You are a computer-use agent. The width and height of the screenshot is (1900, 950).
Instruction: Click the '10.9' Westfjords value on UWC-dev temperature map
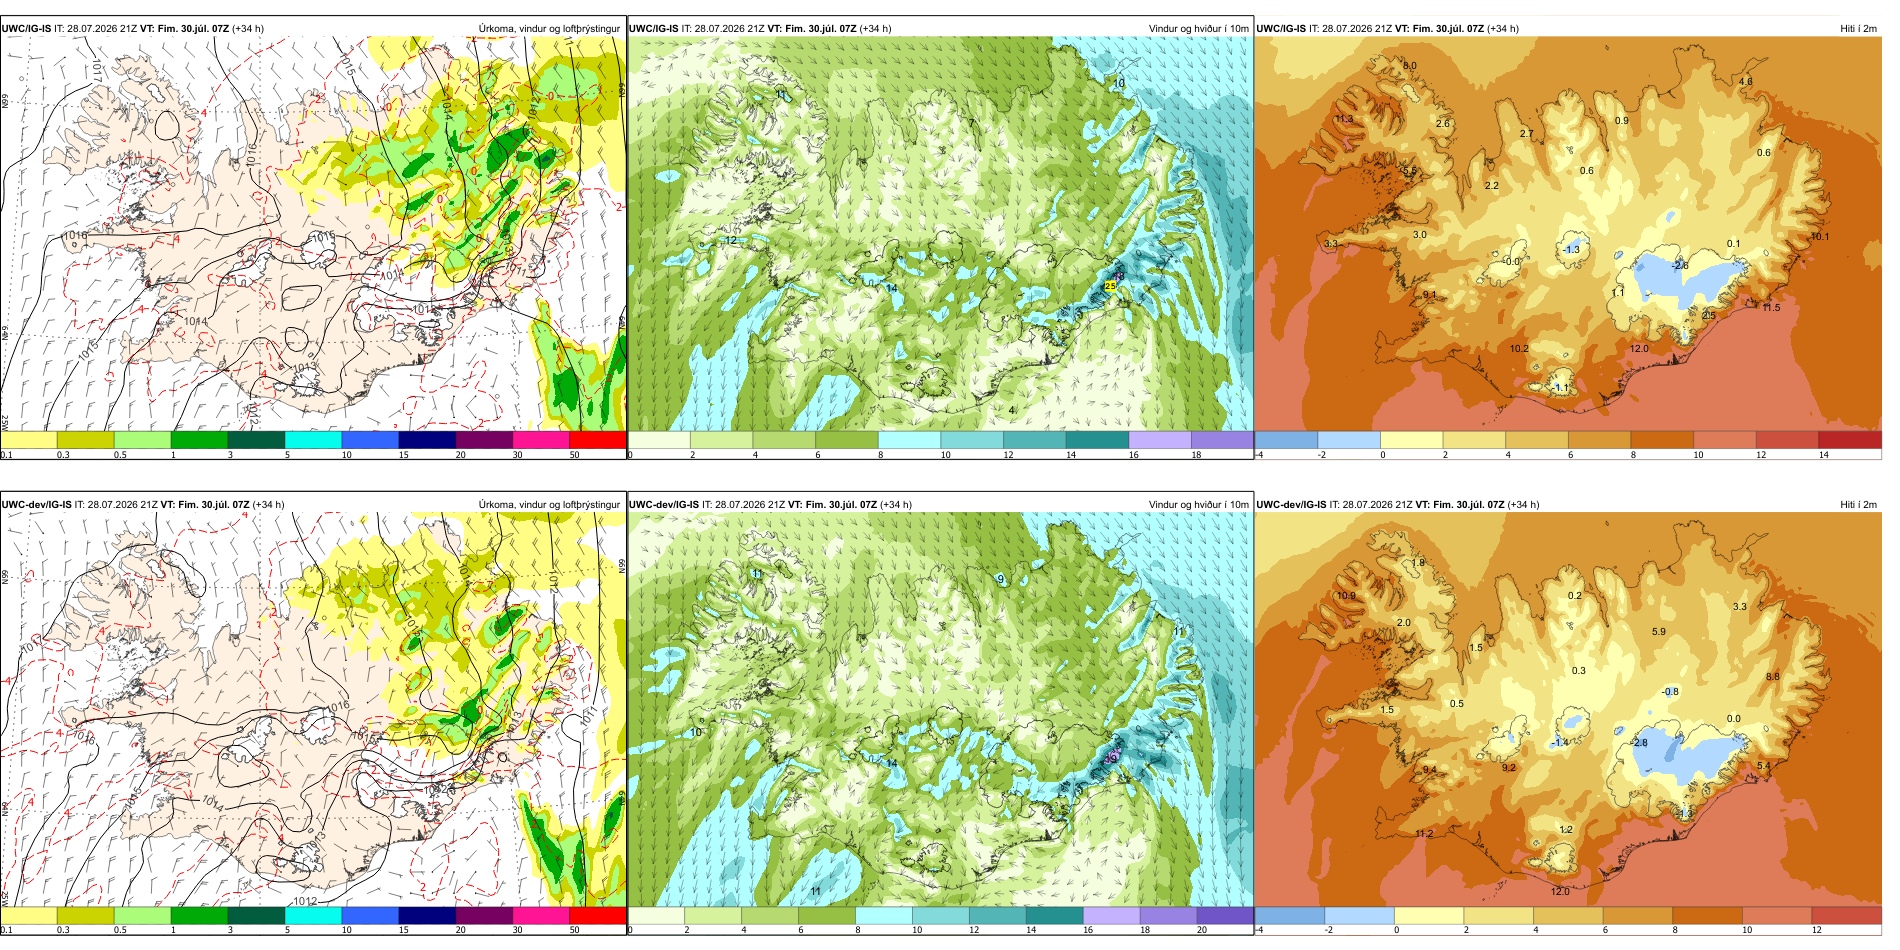click(x=1346, y=596)
